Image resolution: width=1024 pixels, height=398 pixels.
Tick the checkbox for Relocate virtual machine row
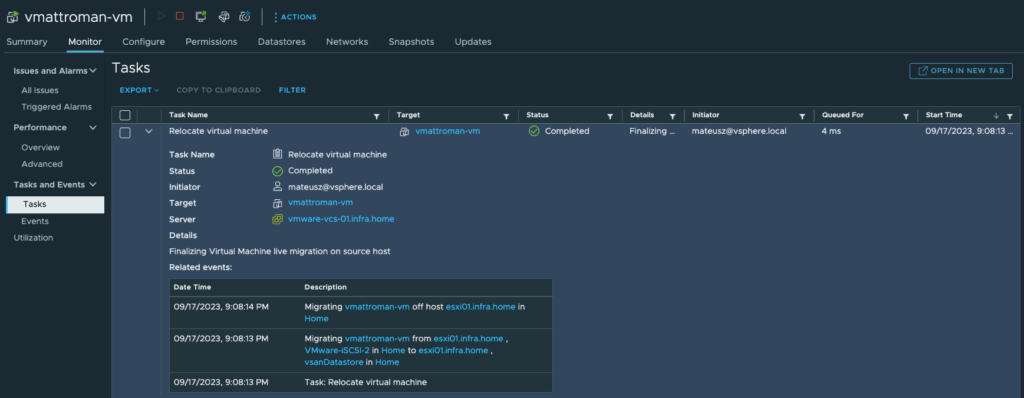125,132
